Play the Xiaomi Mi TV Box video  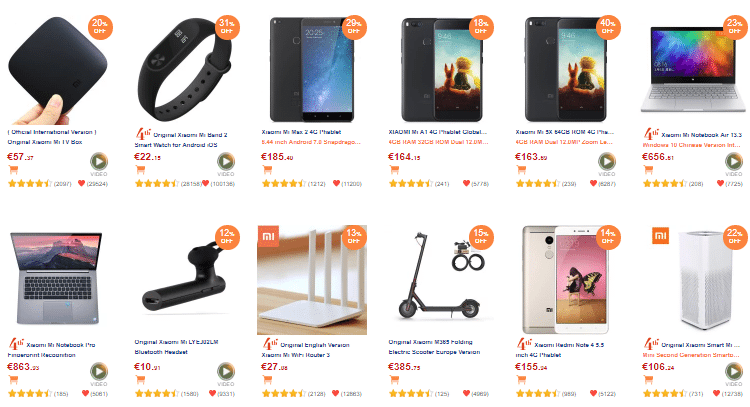tap(99, 161)
